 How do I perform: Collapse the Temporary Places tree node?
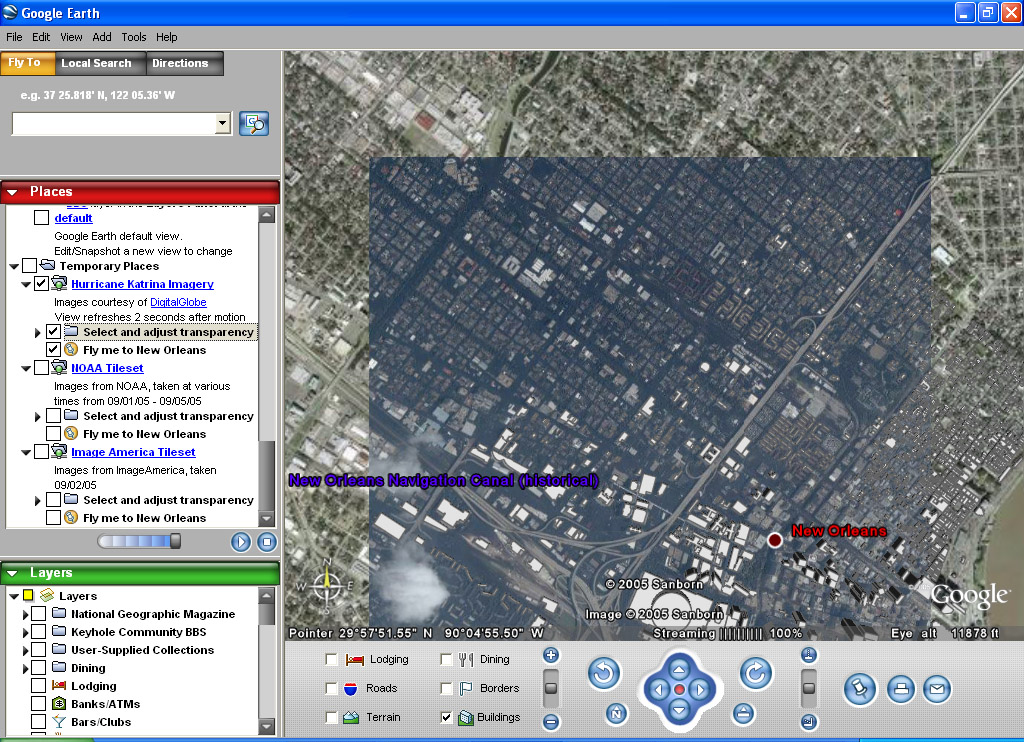pos(14,266)
